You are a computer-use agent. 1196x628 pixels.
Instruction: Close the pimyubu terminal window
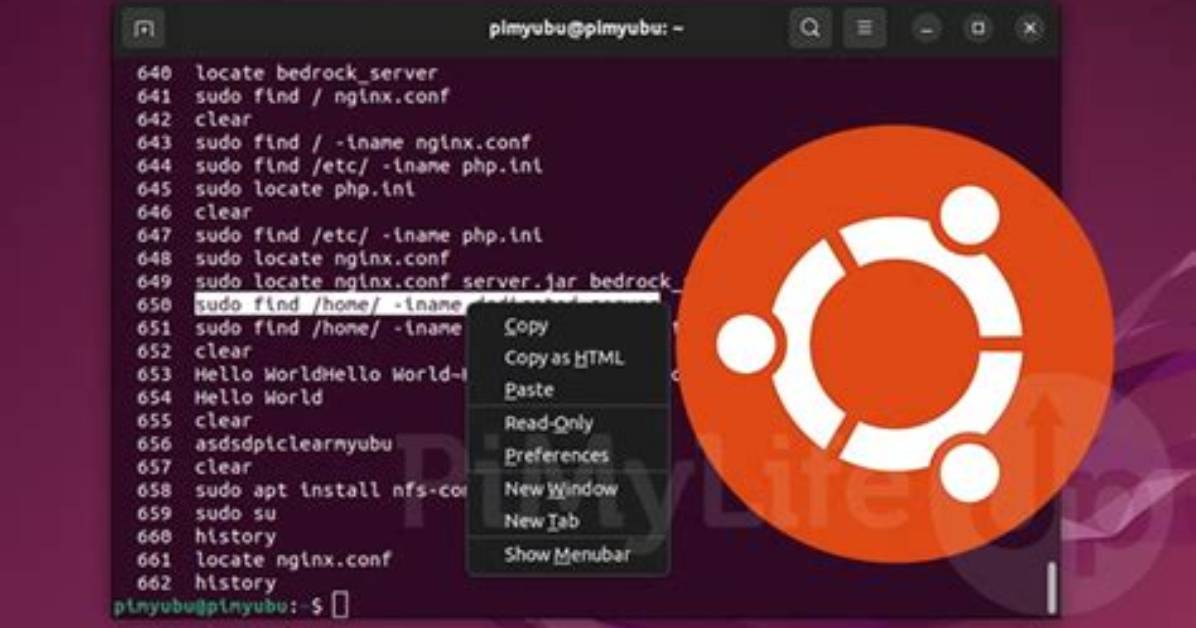click(1030, 29)
